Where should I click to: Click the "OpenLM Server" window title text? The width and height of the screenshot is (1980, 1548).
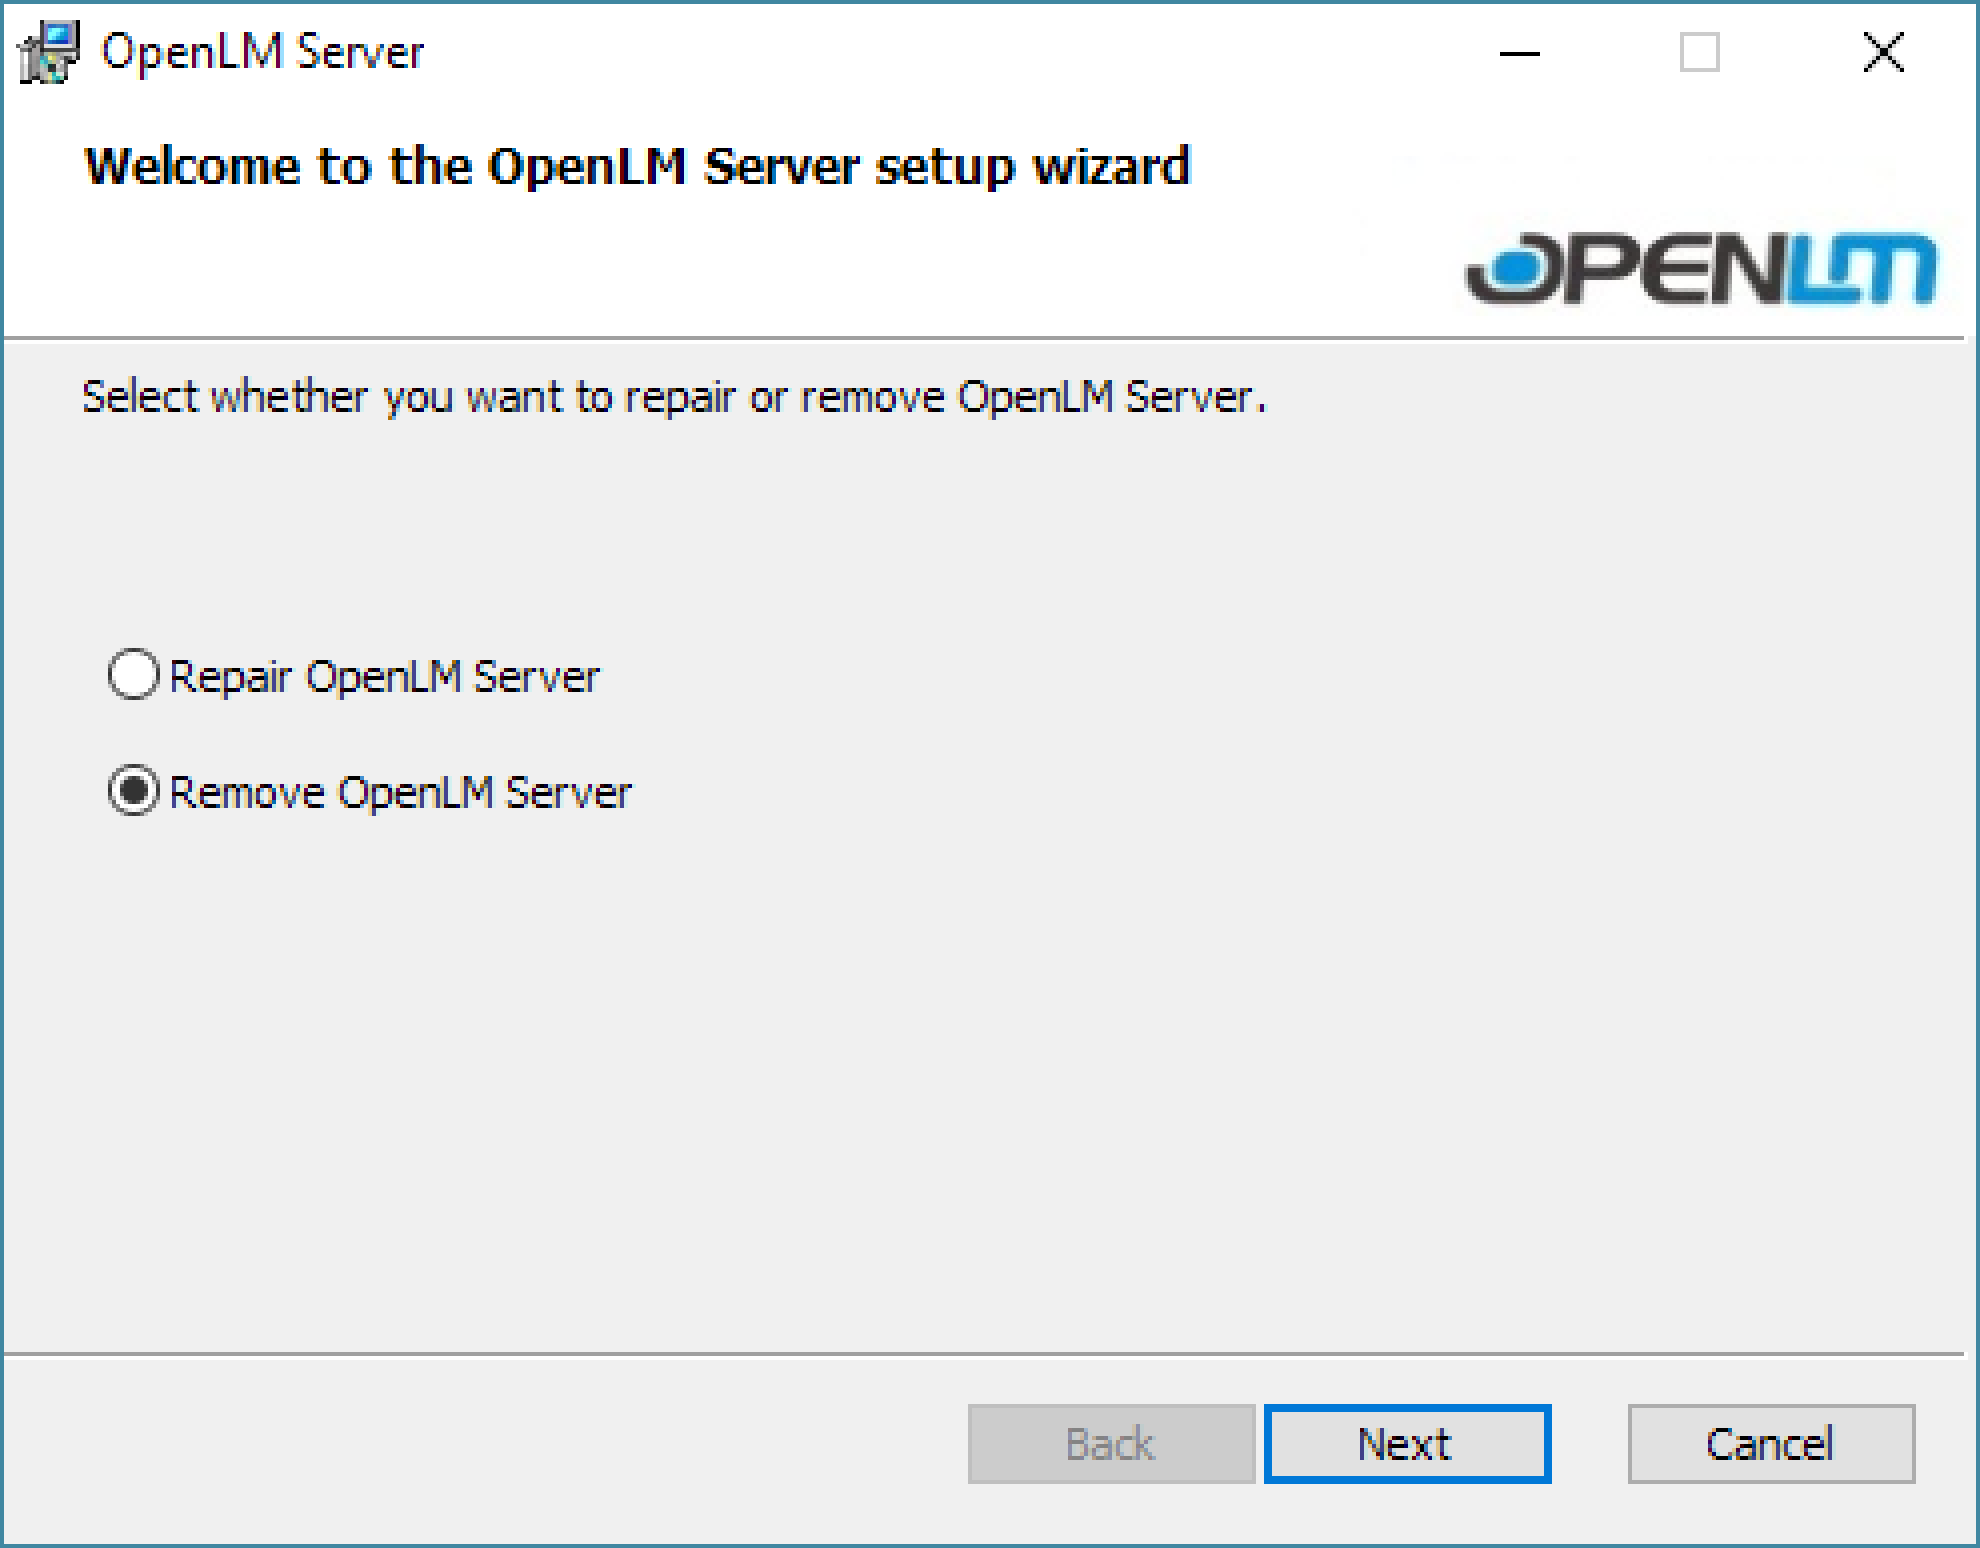(263, 52)
